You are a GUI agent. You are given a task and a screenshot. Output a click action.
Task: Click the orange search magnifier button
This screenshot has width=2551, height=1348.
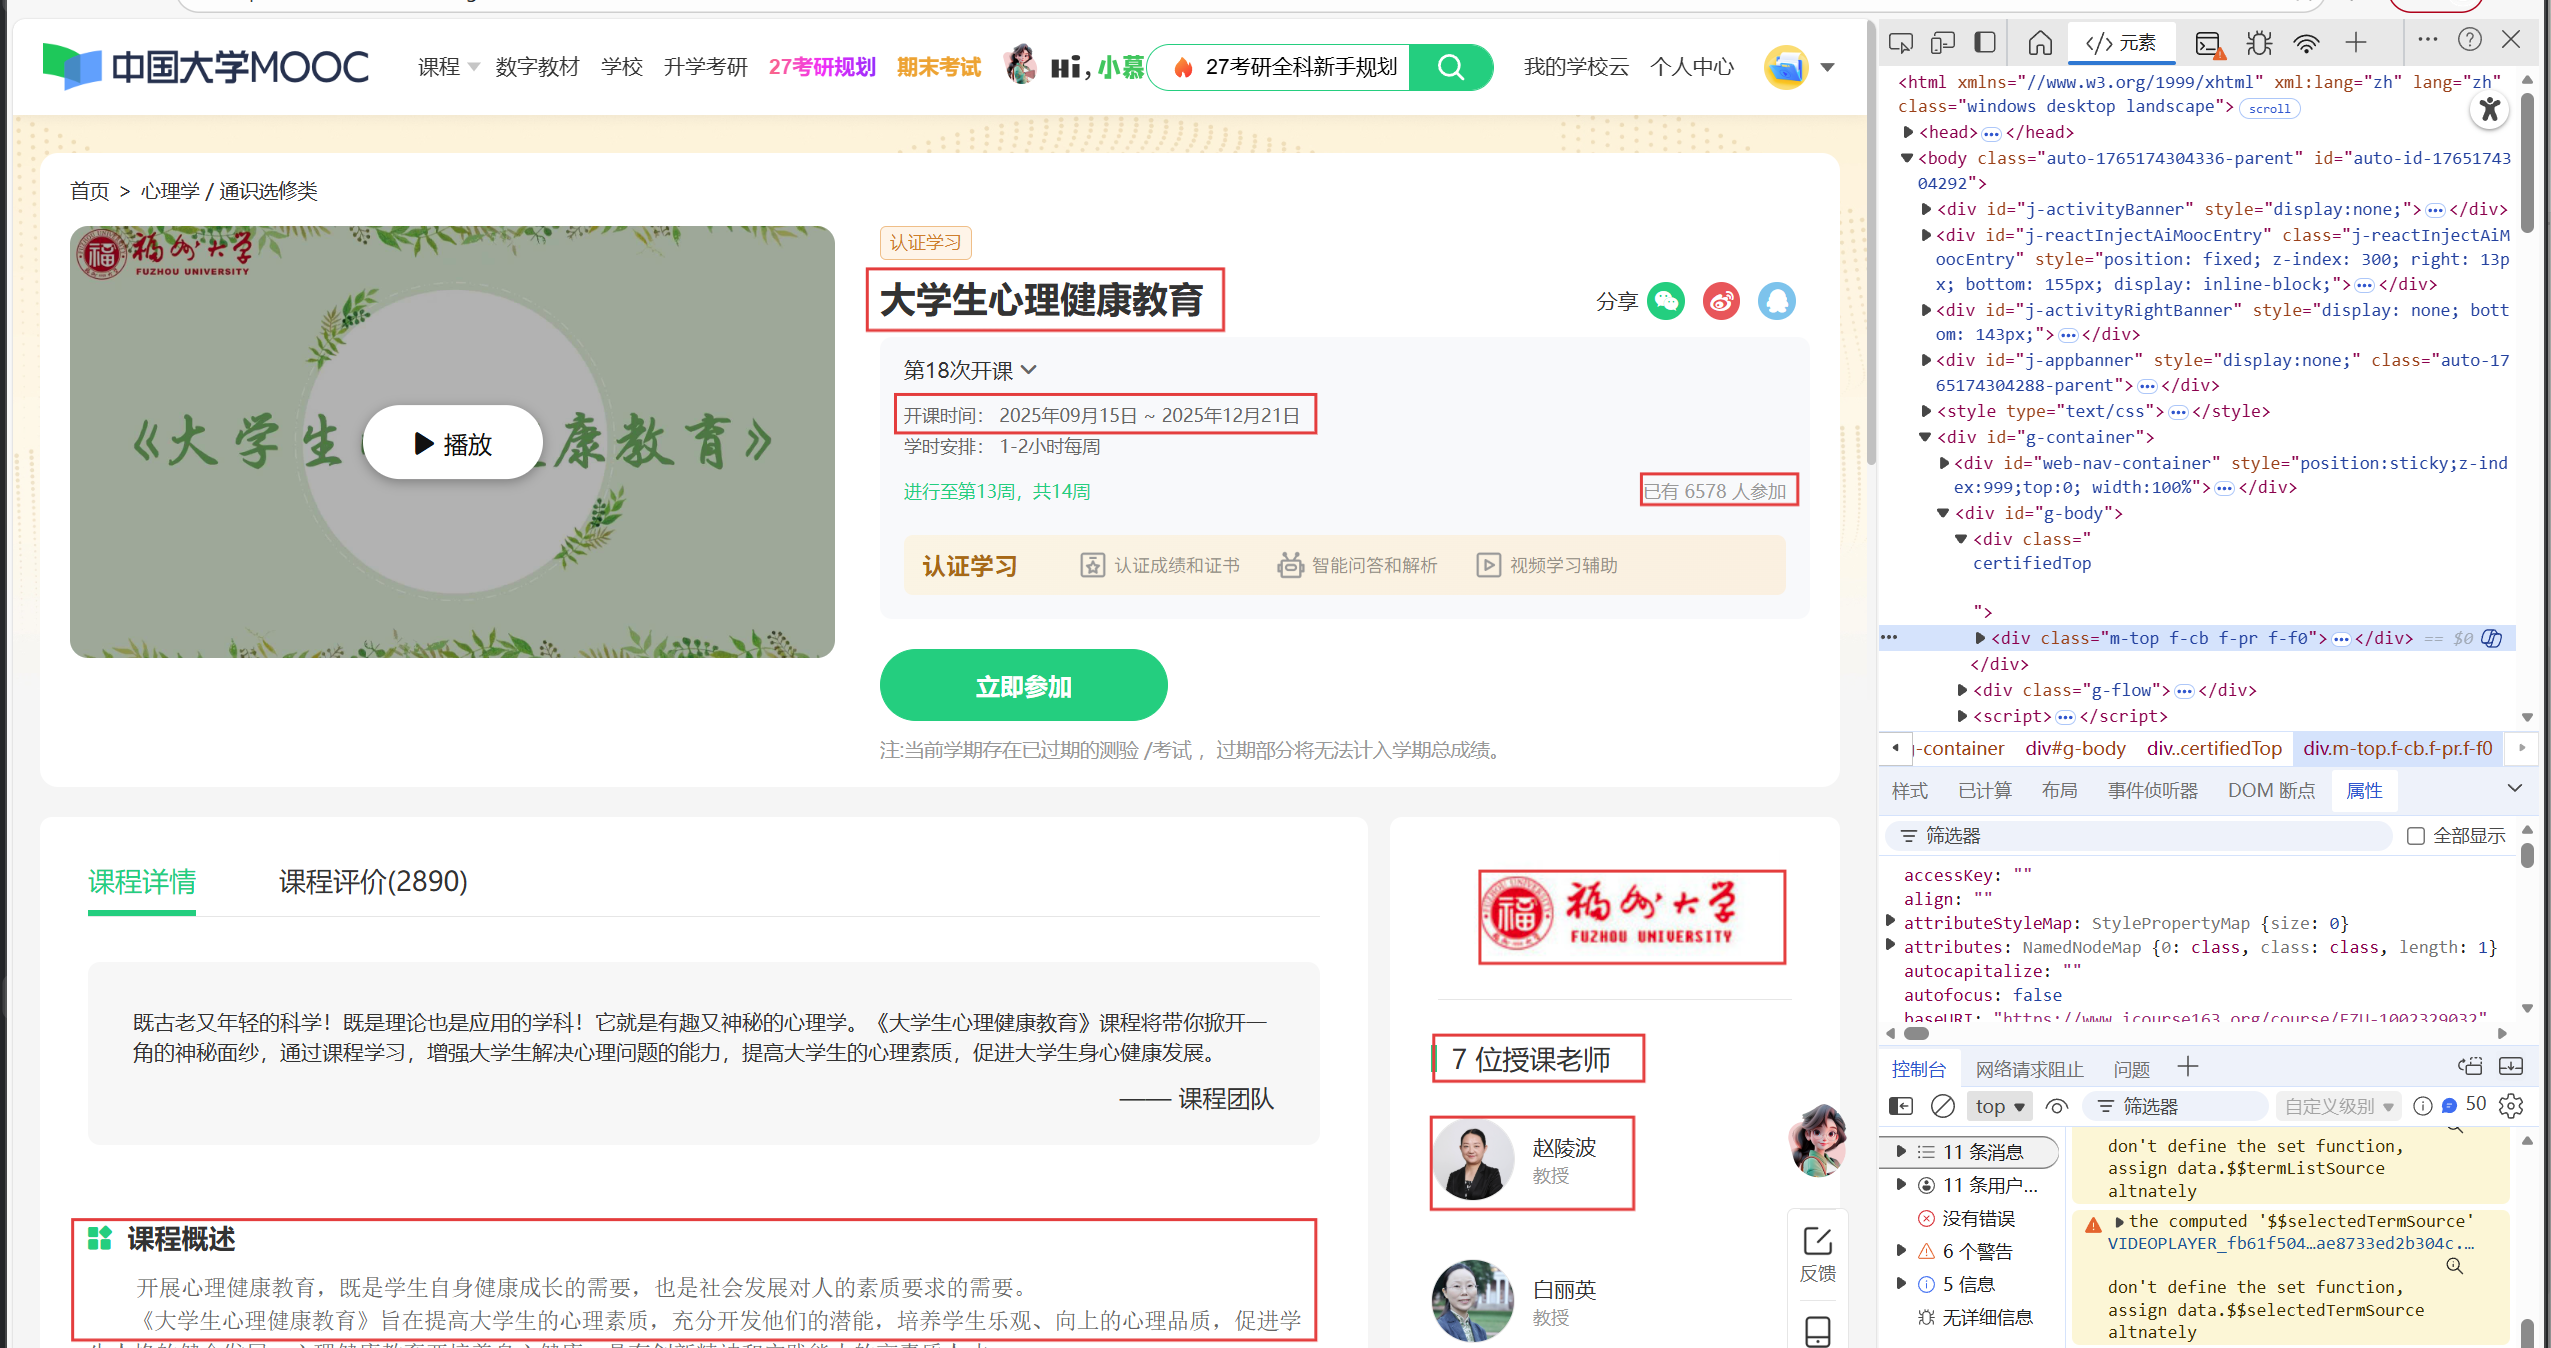(x=1450, y=67)
